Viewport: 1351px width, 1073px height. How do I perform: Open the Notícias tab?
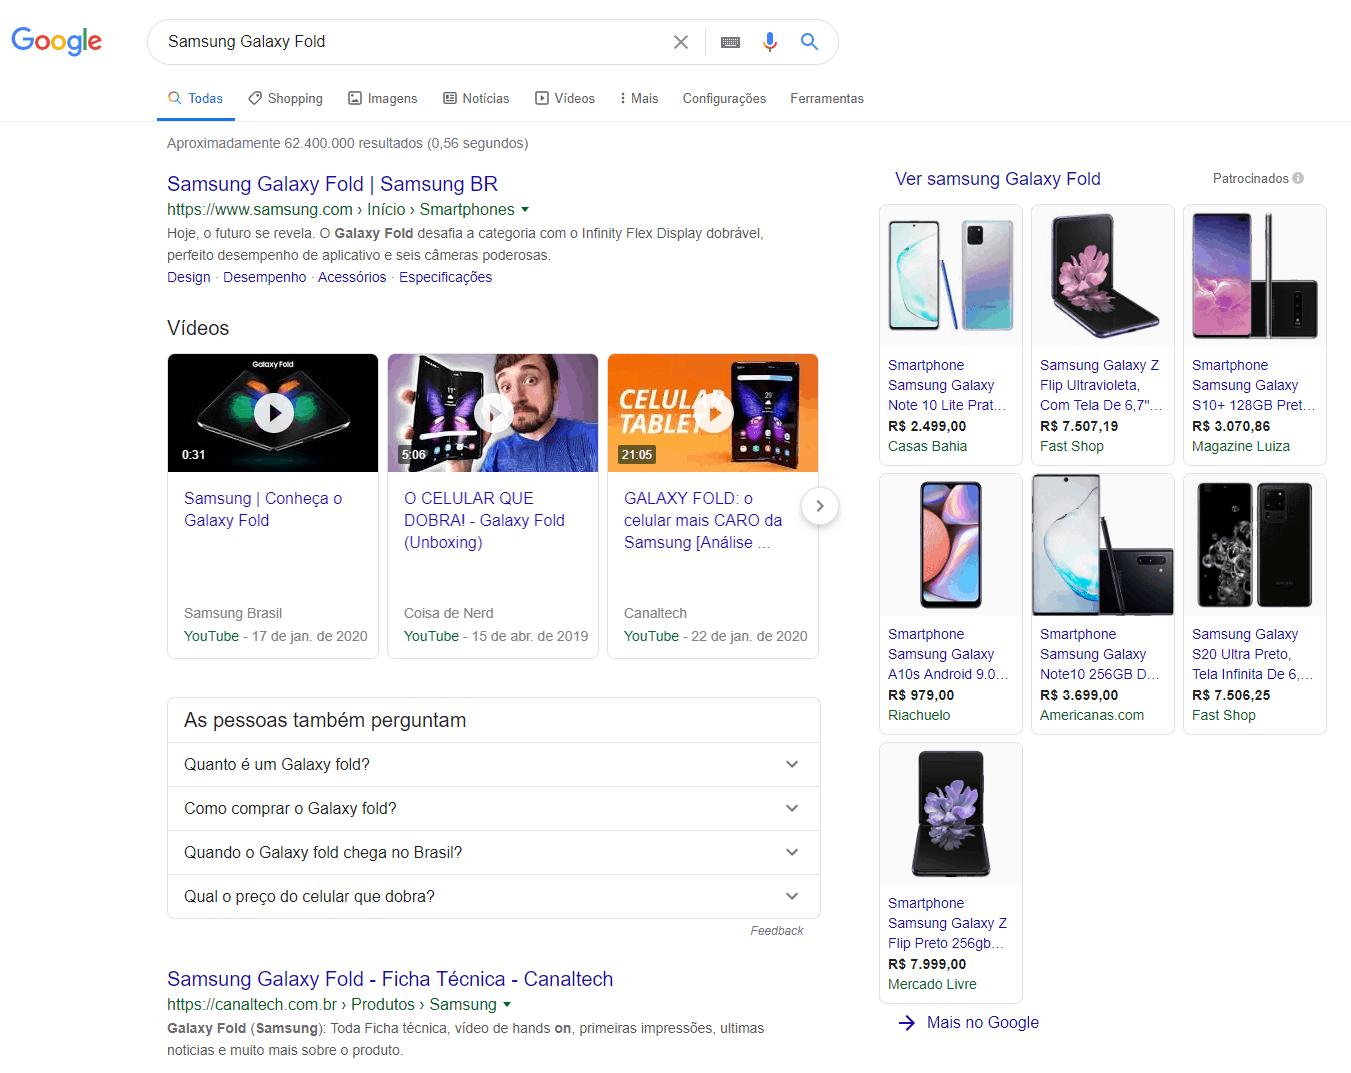click(x=477, y=98)
